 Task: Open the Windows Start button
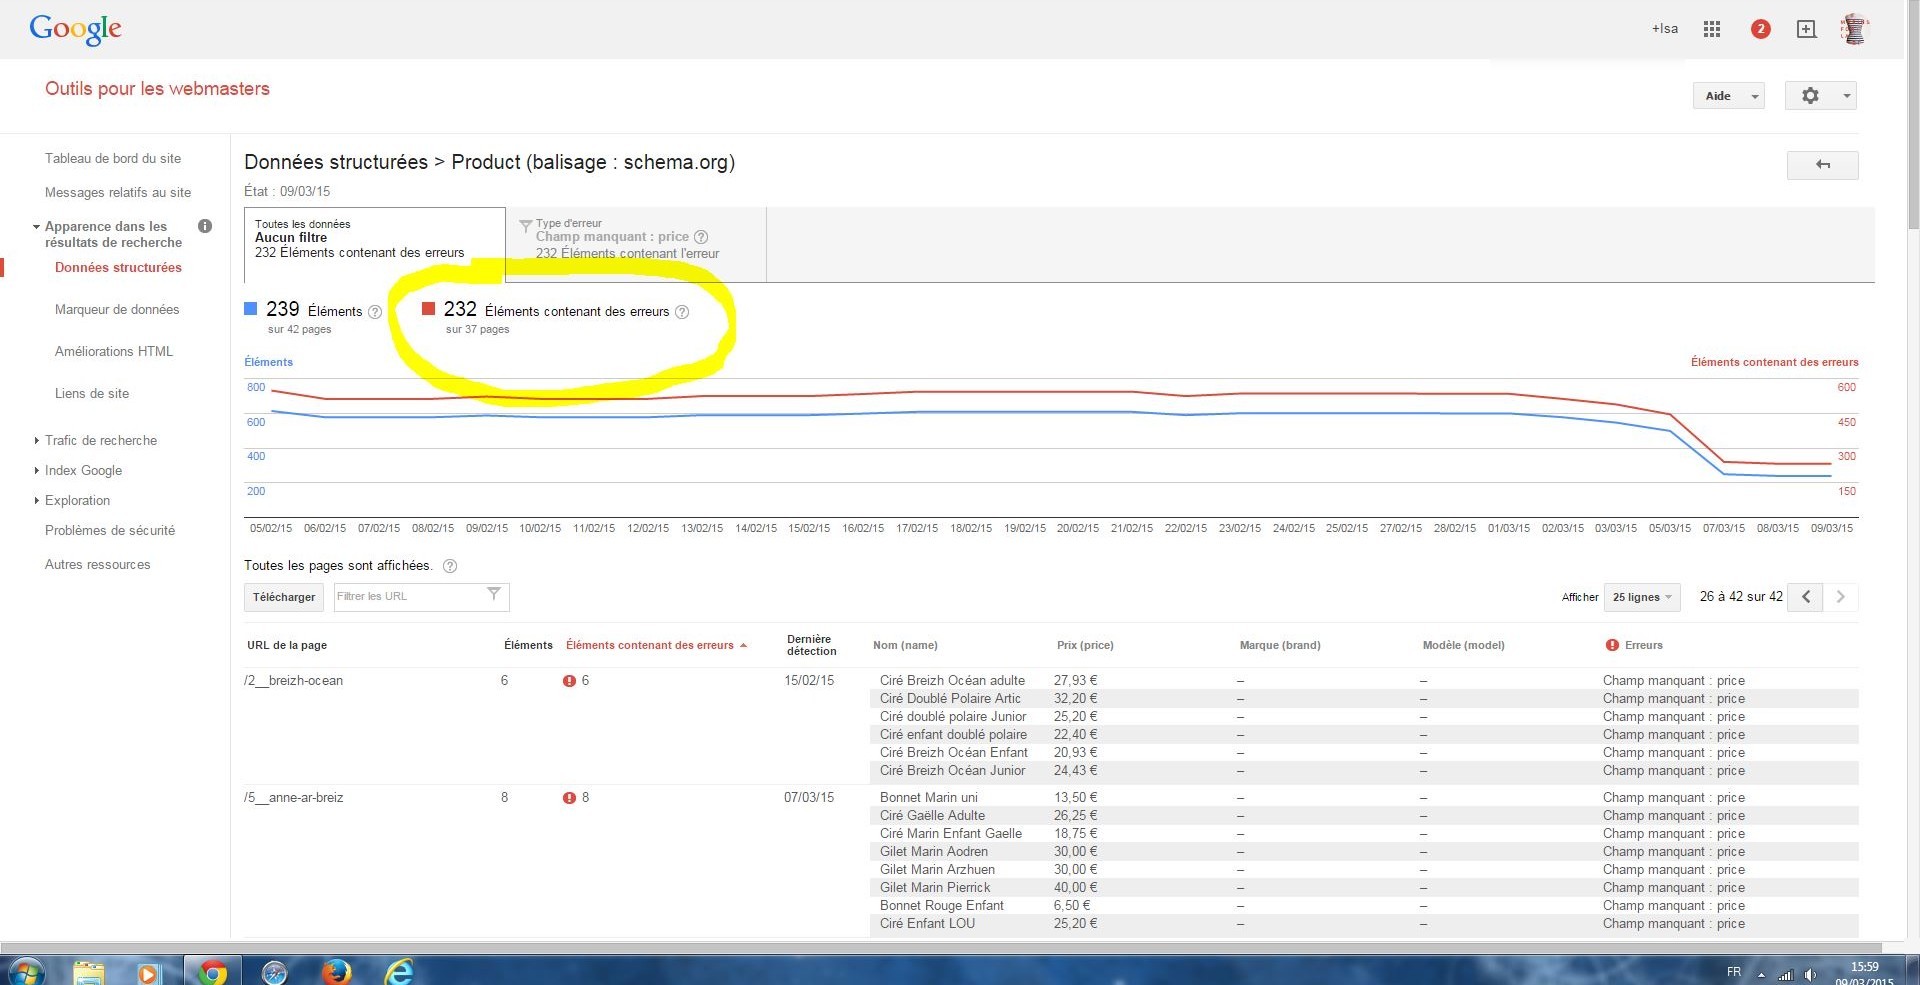(x=25, y=972)
